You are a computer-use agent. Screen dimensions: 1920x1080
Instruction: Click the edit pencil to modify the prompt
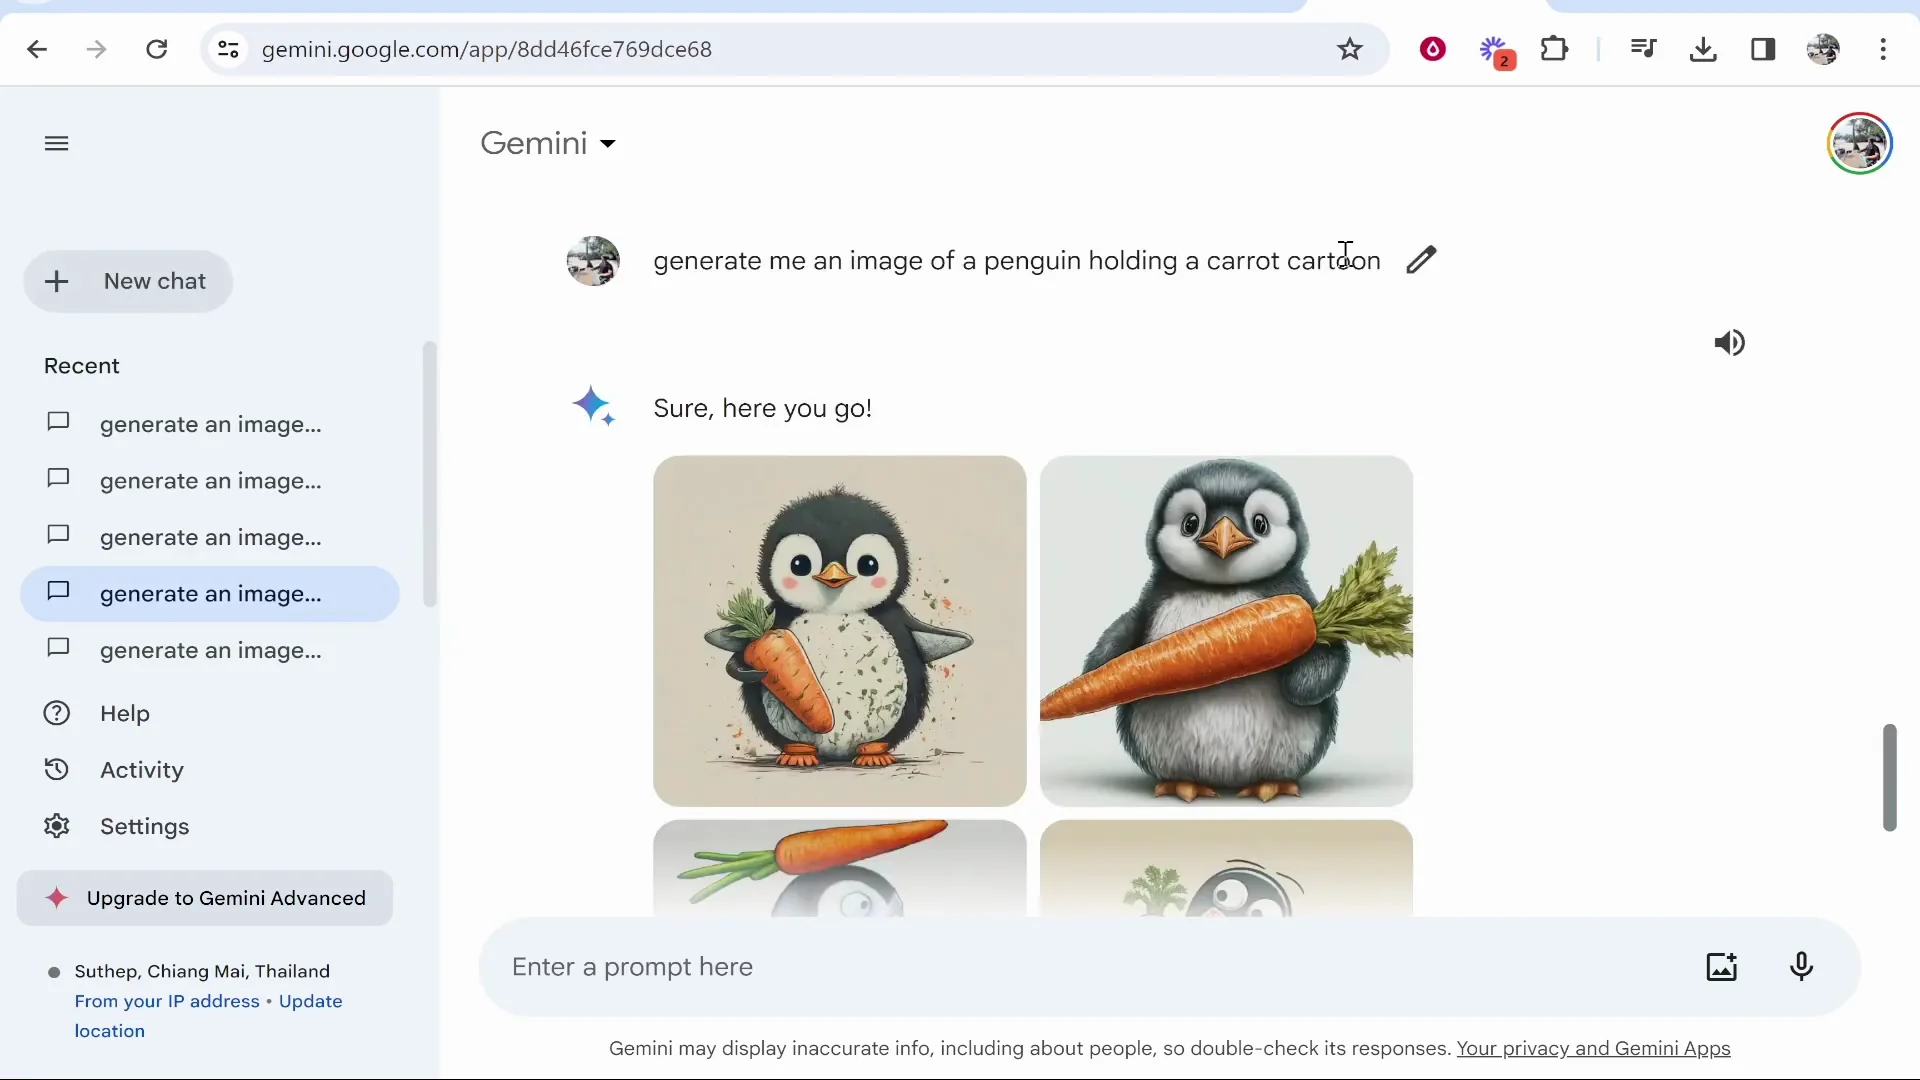click(1420, 259)
